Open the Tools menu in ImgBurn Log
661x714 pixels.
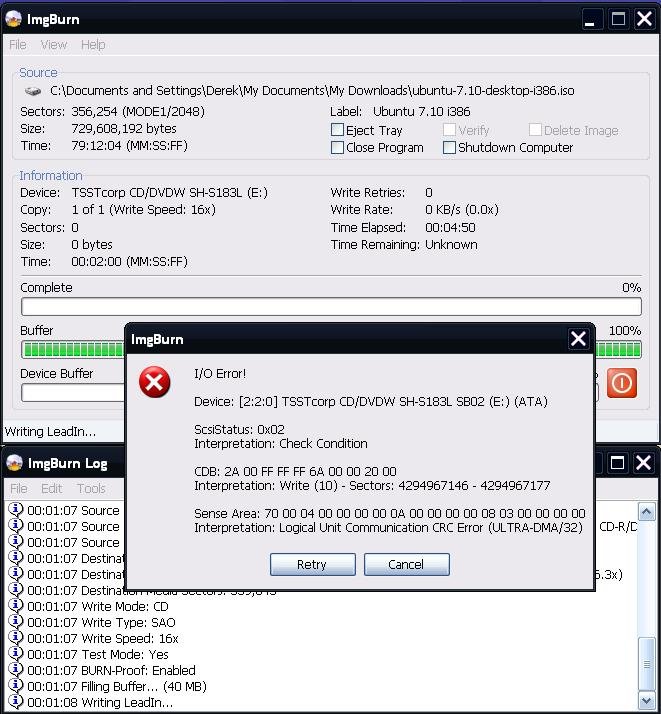91,489
